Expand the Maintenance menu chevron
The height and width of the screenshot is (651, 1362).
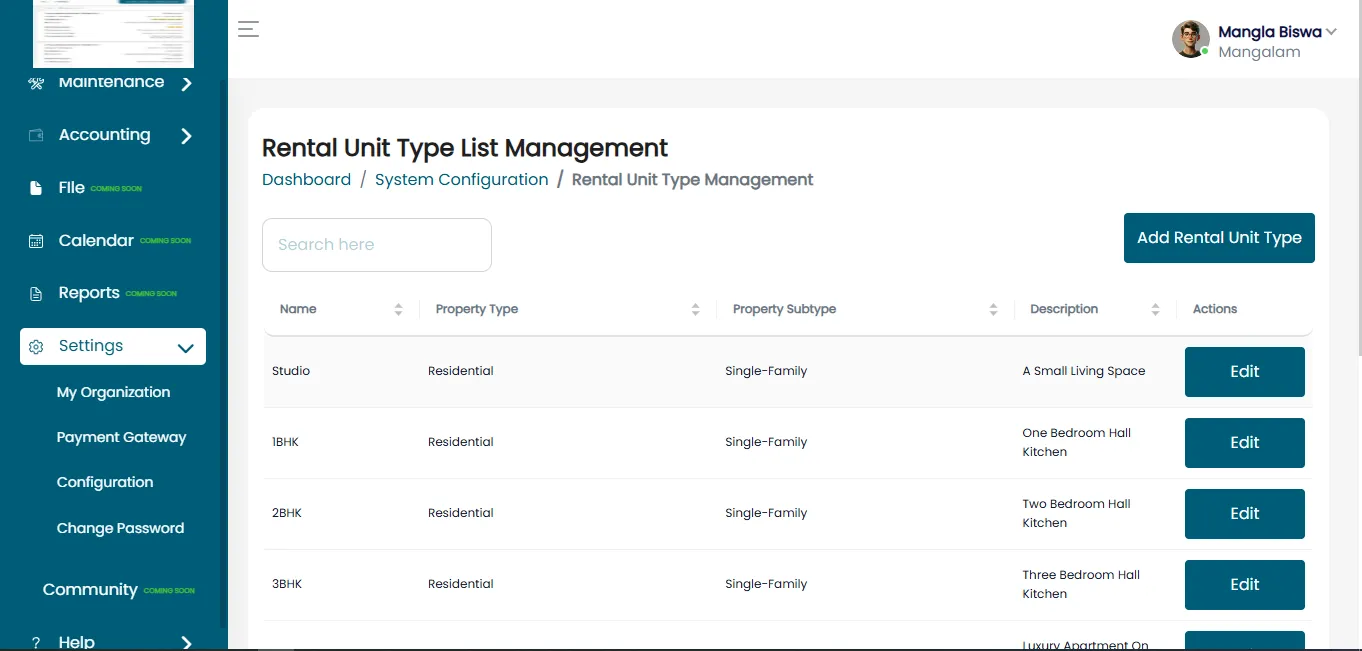pyautogui.click(x=186, y=84)
